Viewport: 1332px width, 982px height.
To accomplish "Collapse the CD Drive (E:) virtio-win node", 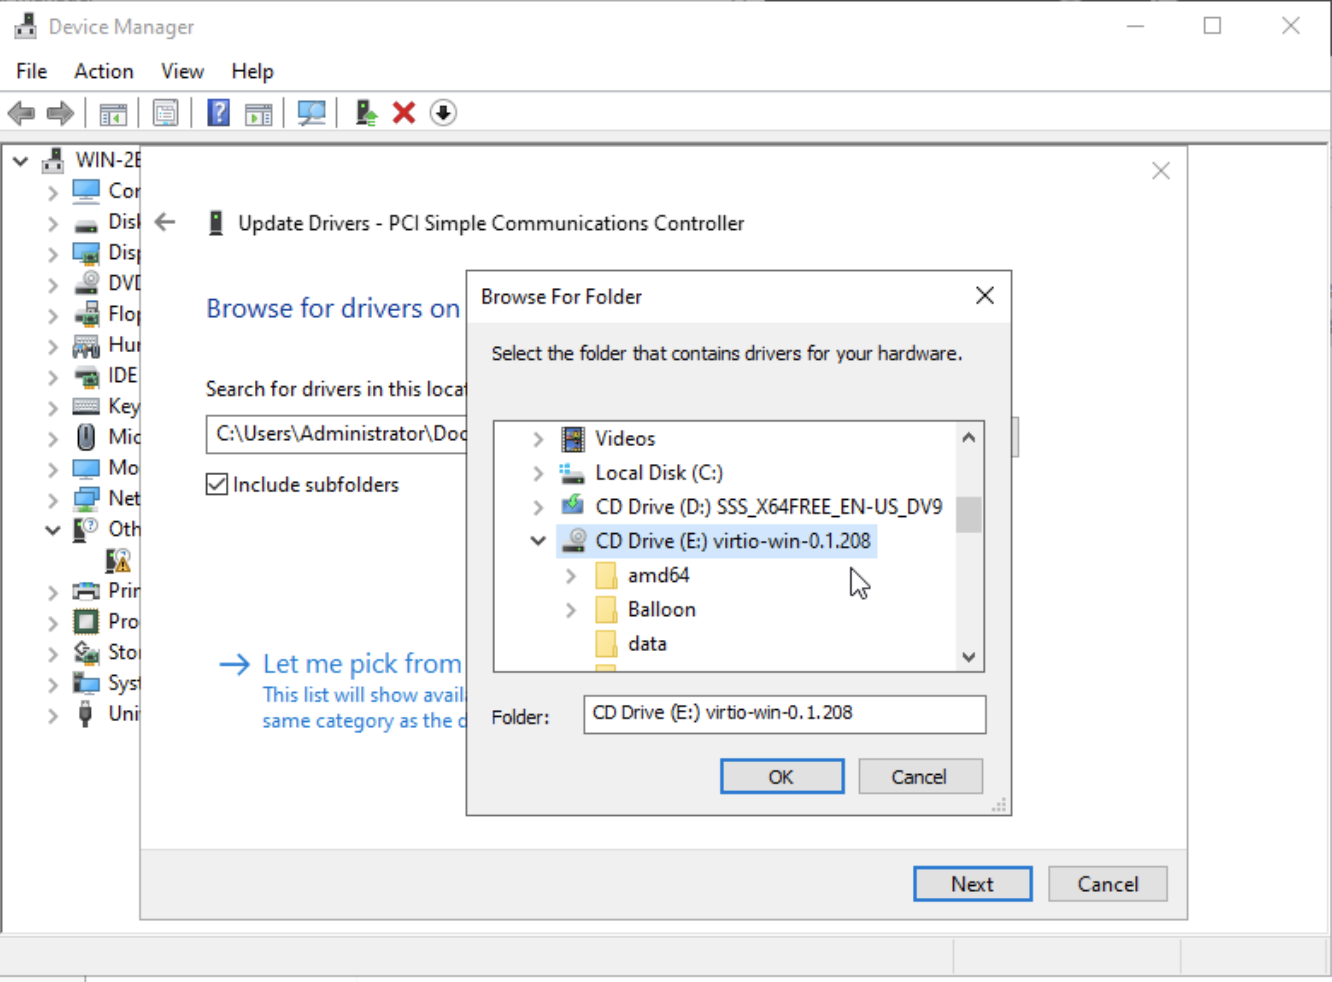I will tap(538, 541).
